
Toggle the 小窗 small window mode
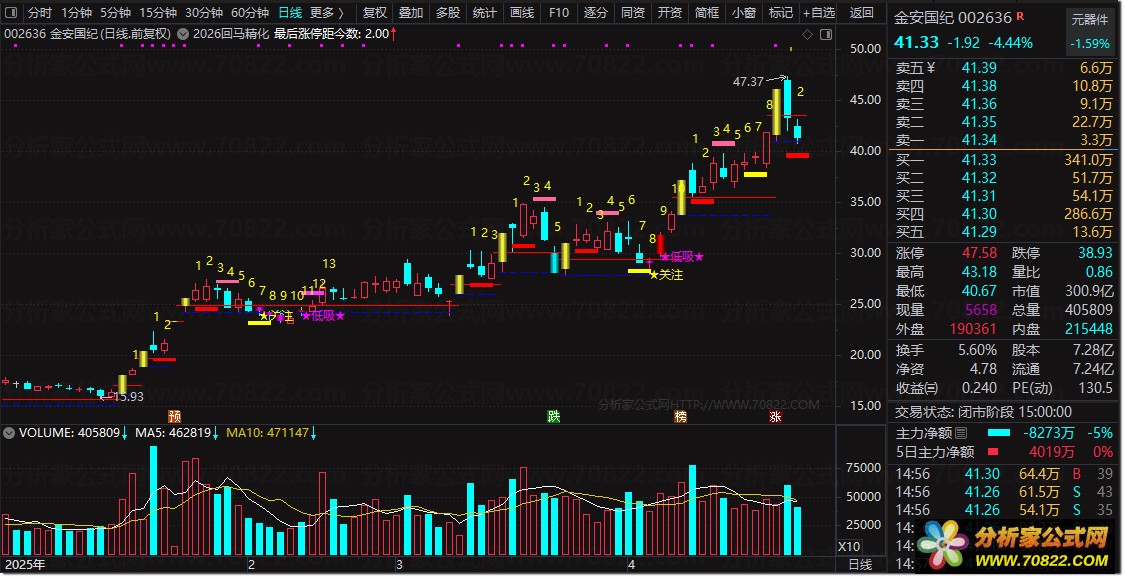743,13
